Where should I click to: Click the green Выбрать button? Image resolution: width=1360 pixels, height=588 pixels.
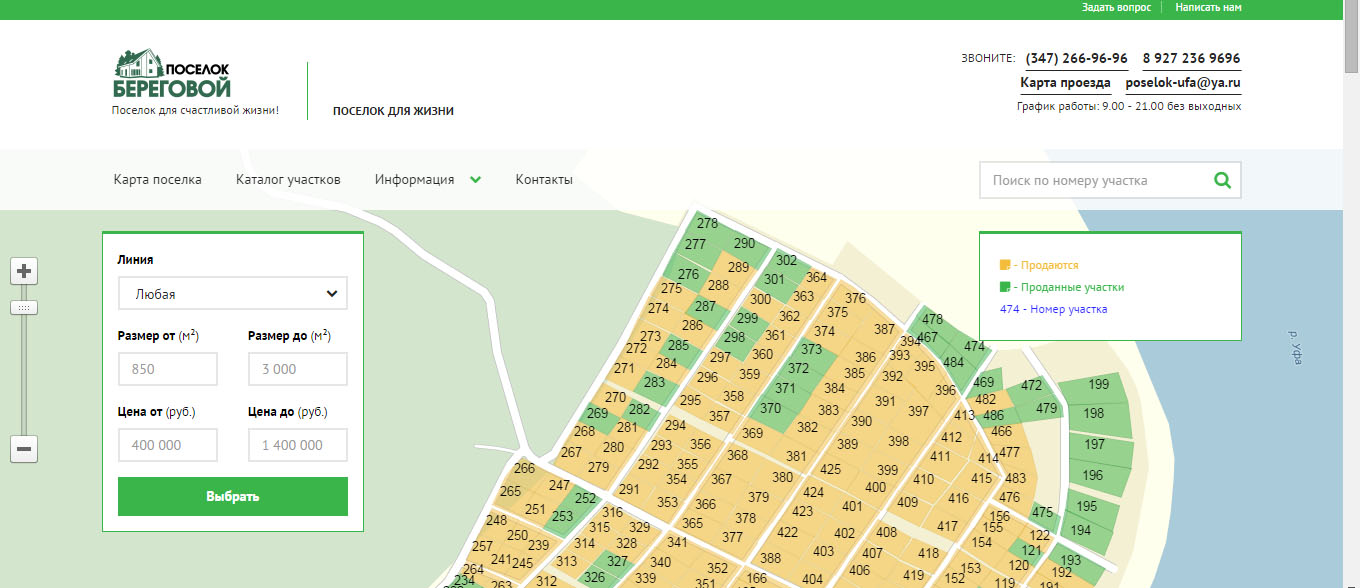click(233, 496)
